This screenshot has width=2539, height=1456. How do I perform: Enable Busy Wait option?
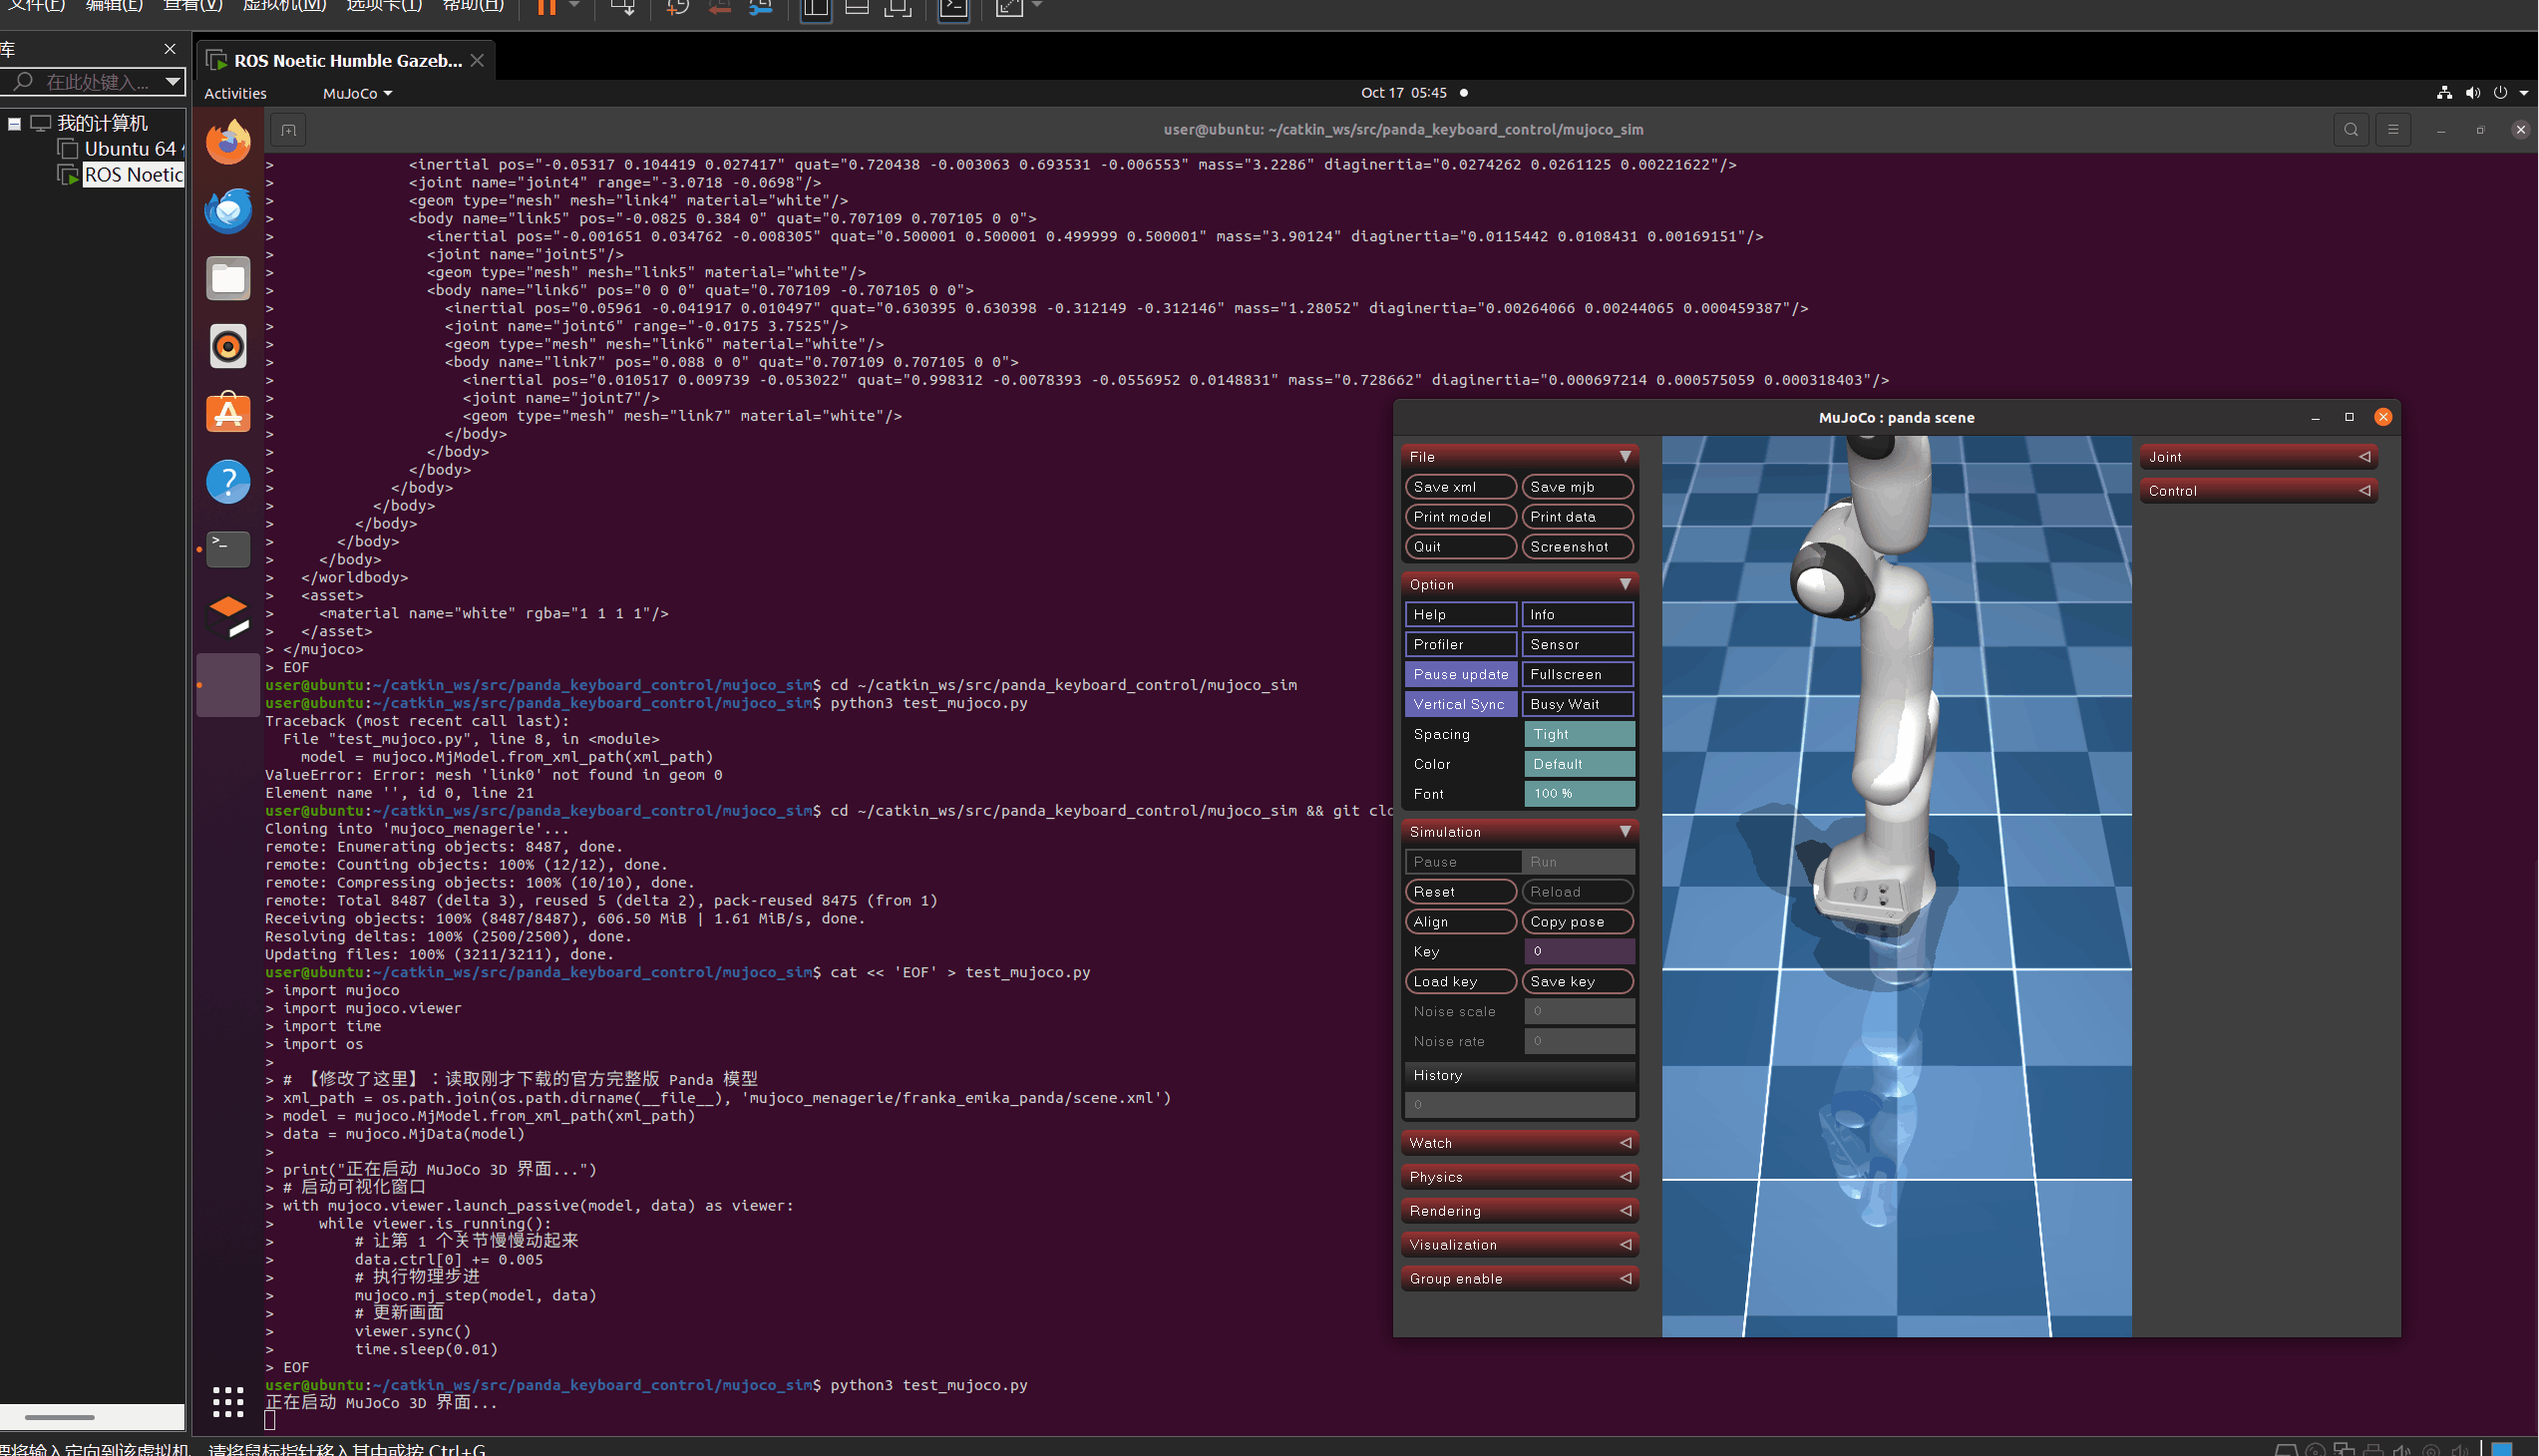1577,704
